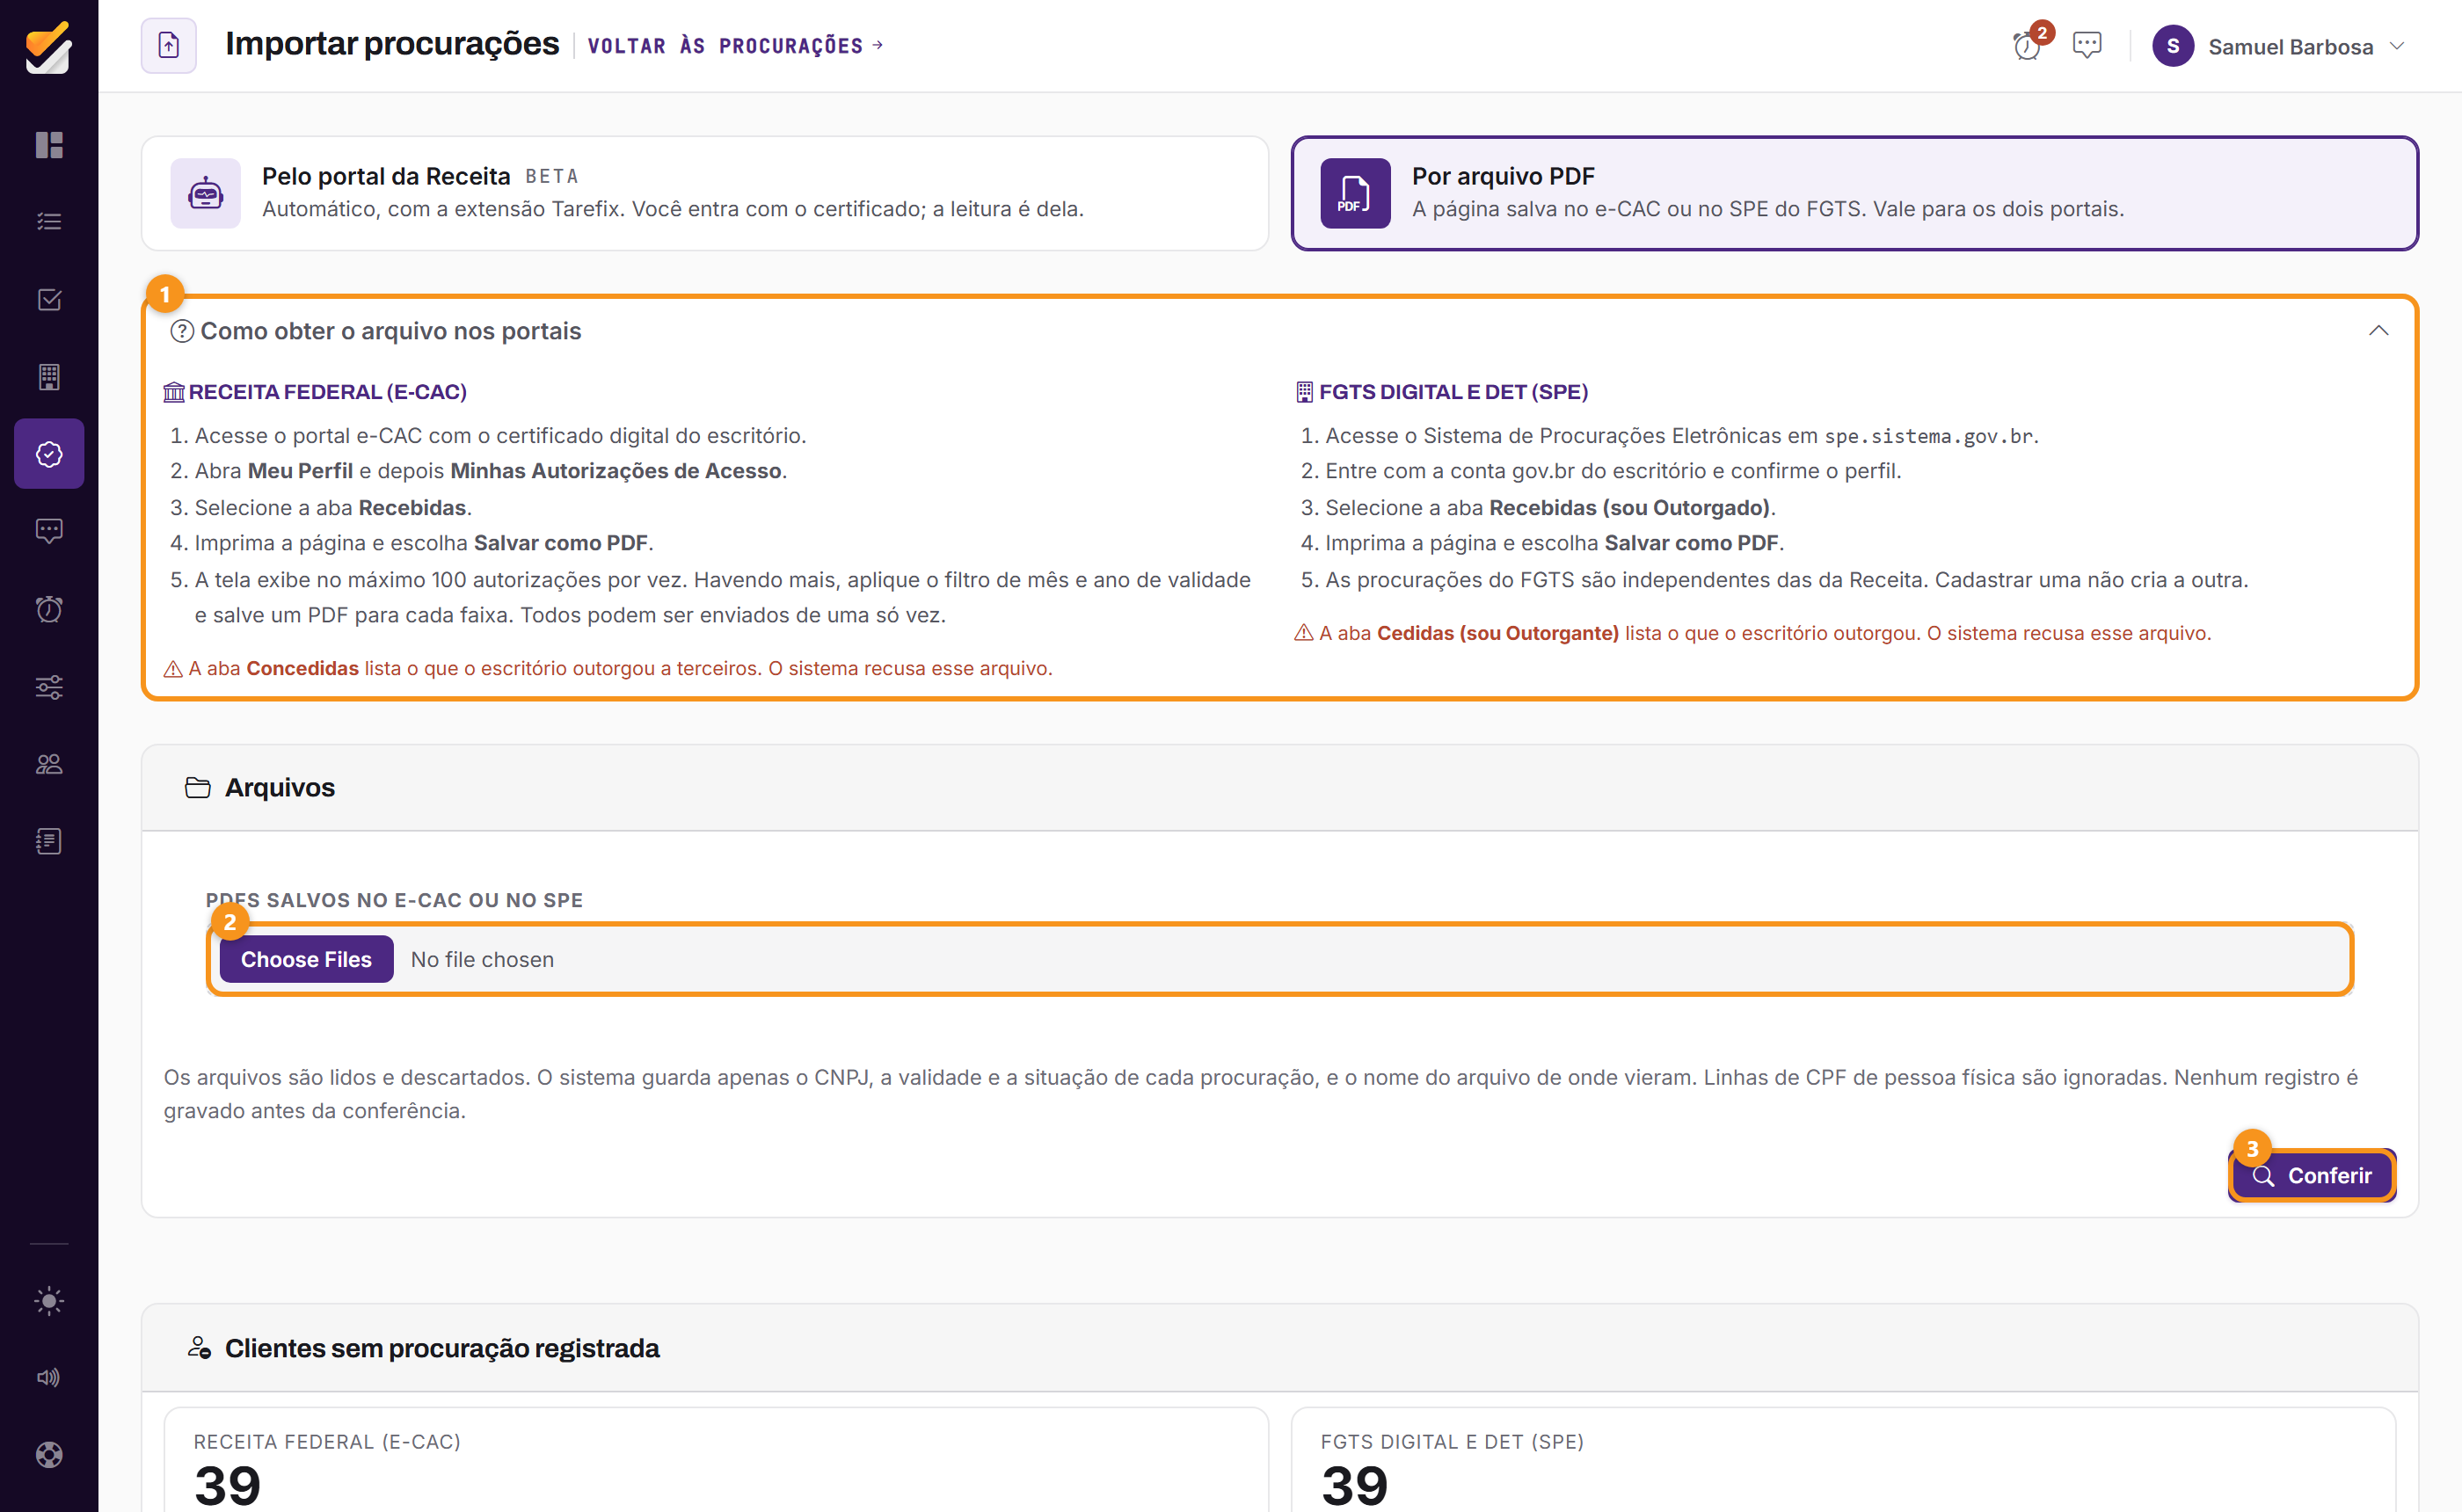
Task: Open the Samuel Barbosa user menu
Action: [x=2279, y=46]
